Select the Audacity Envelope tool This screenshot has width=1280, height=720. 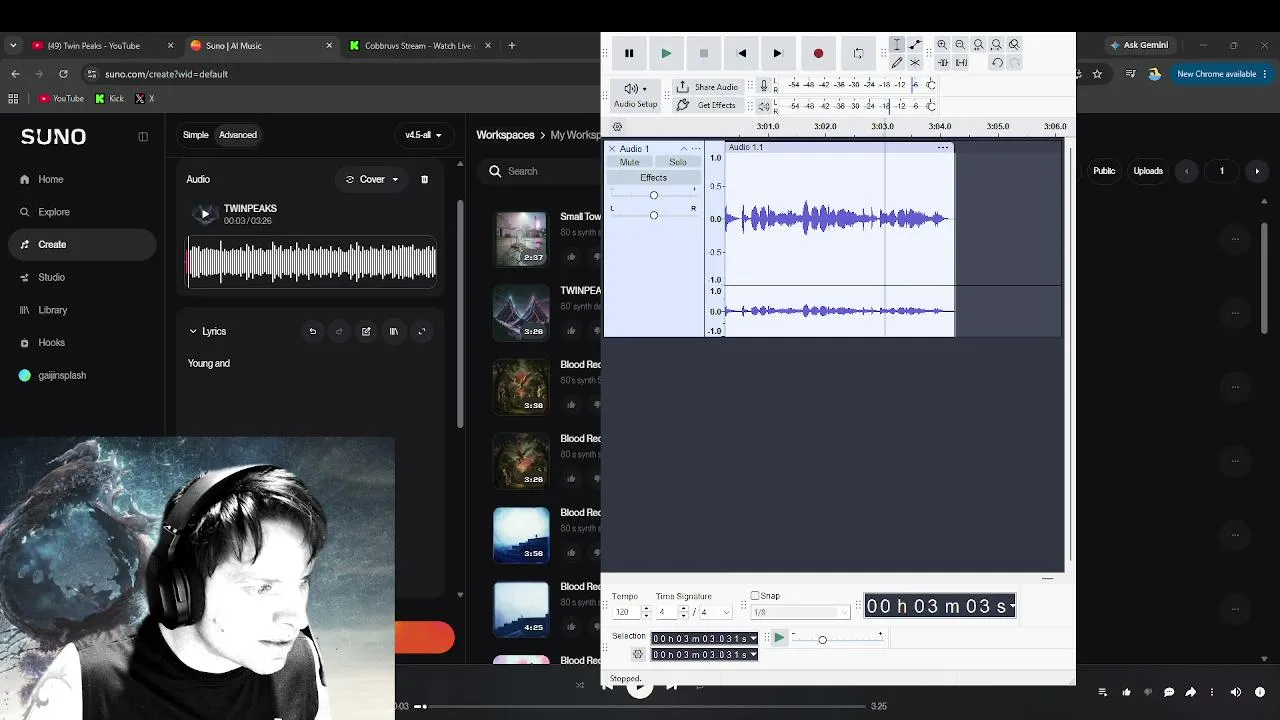(x=915, y=45)
